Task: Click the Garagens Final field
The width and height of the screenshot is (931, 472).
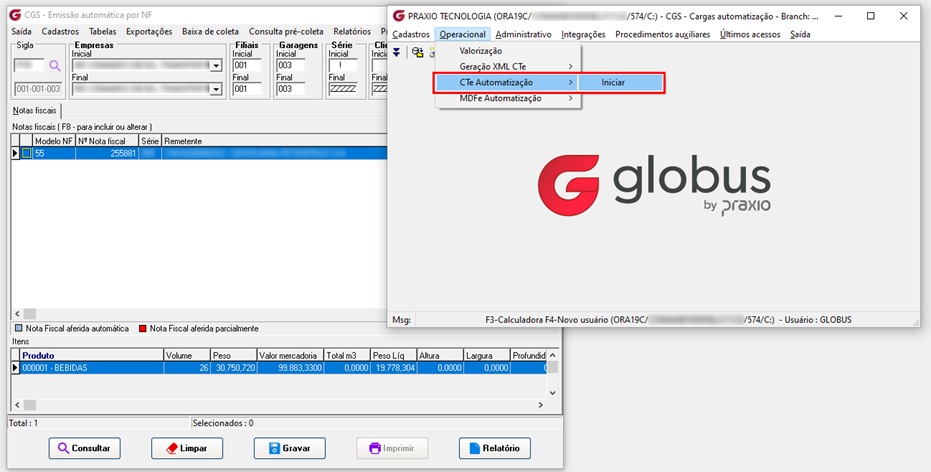Action: pyautogui.click(x=291, y=89)
